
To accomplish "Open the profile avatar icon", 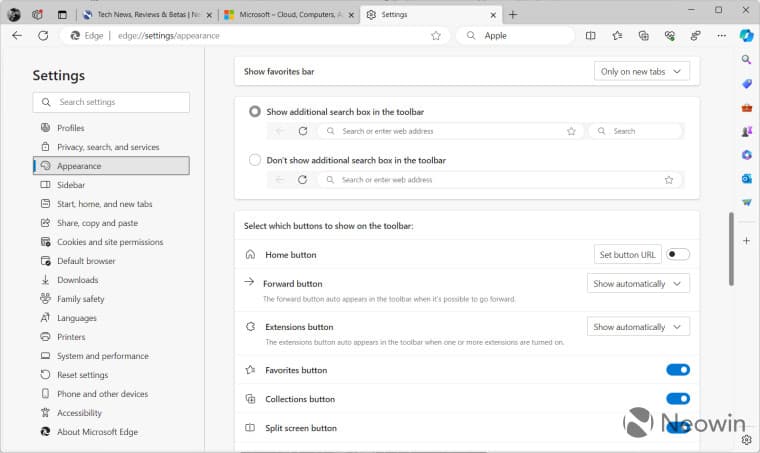I will tap(14, 15).
